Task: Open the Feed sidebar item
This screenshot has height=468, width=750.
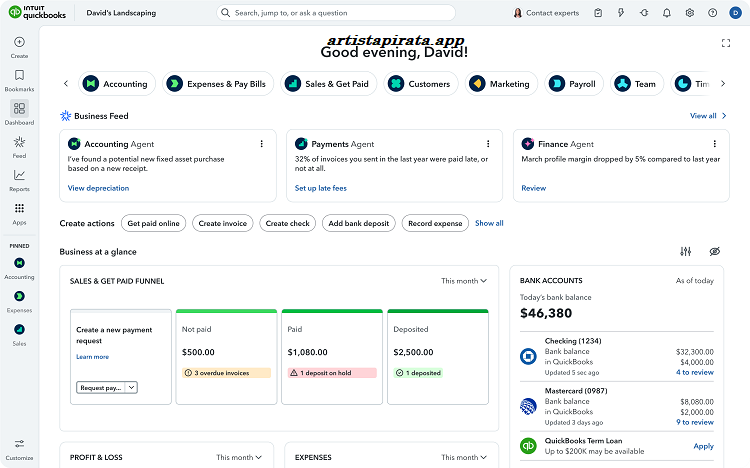Action: [19, 147]
